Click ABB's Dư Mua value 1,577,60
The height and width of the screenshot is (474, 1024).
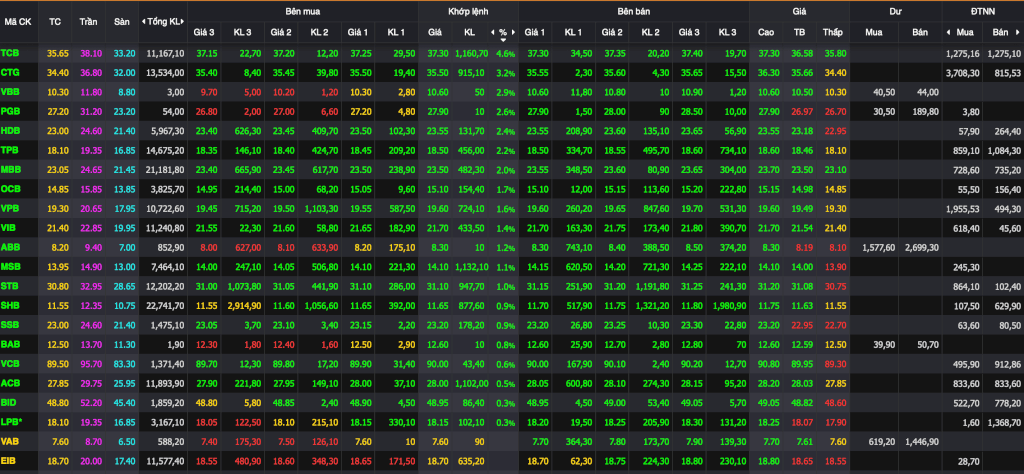878,247
